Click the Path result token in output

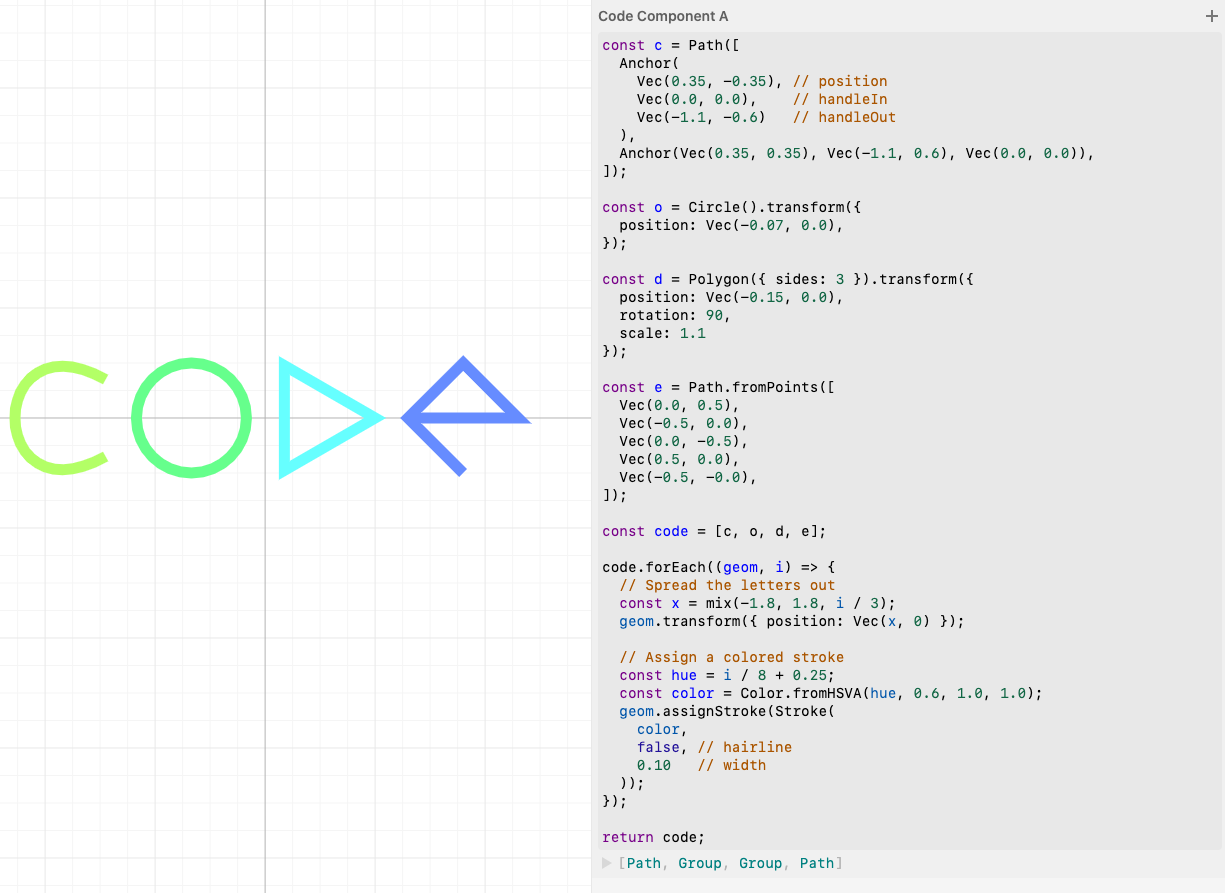pos(644,863)
